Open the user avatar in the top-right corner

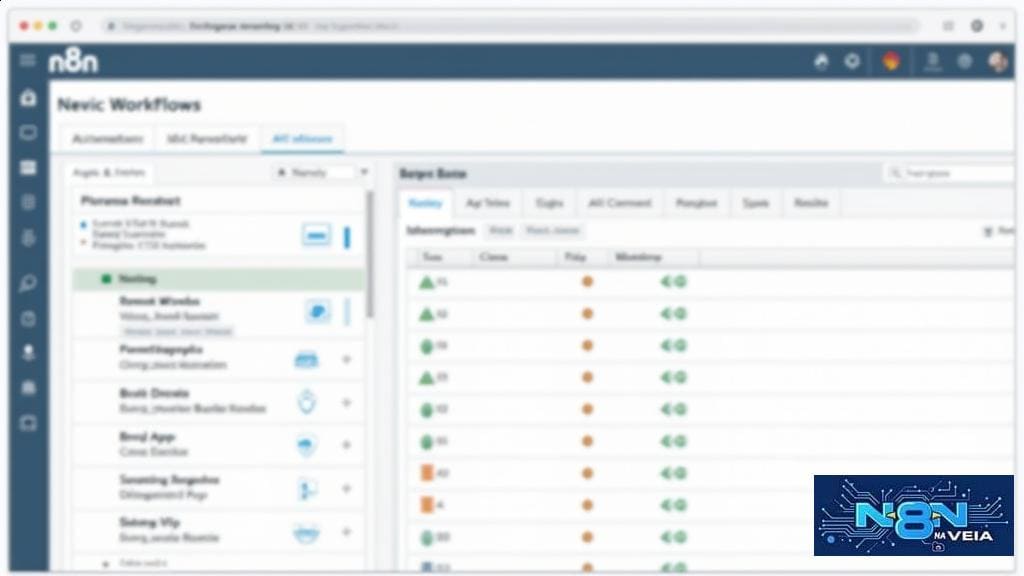point(997,61)
